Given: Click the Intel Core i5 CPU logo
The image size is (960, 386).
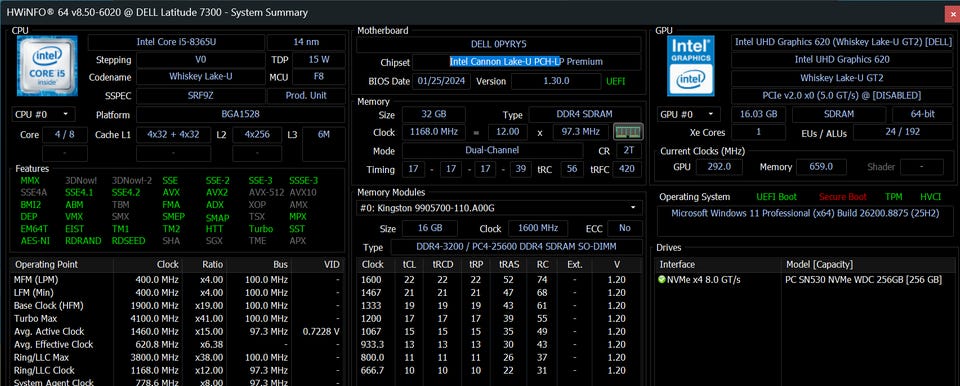Looking at the screenshot, I should point(47,65).
